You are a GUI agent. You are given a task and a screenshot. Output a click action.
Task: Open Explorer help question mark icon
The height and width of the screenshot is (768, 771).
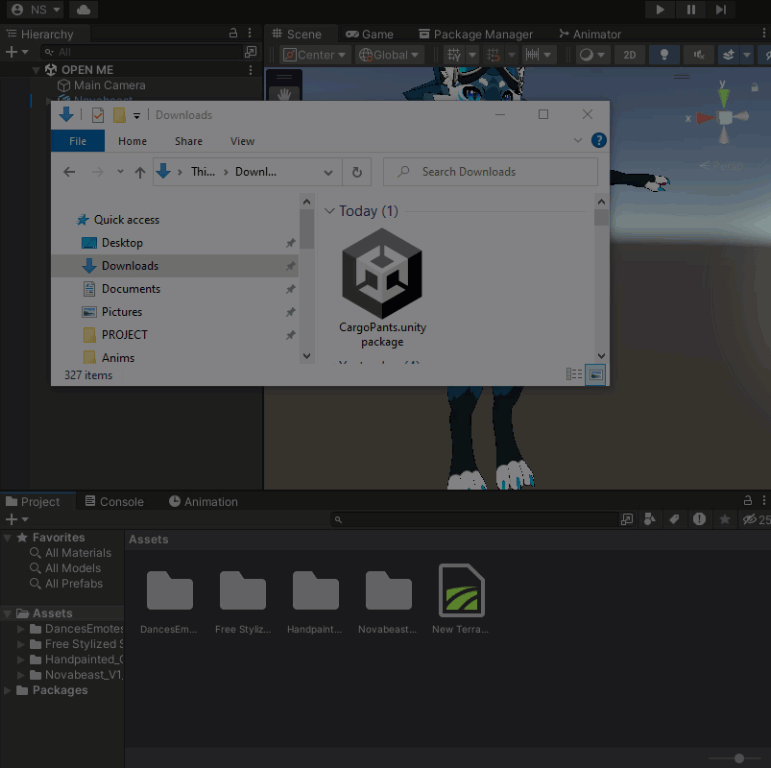pyautogui.click(x=598, y=141)
